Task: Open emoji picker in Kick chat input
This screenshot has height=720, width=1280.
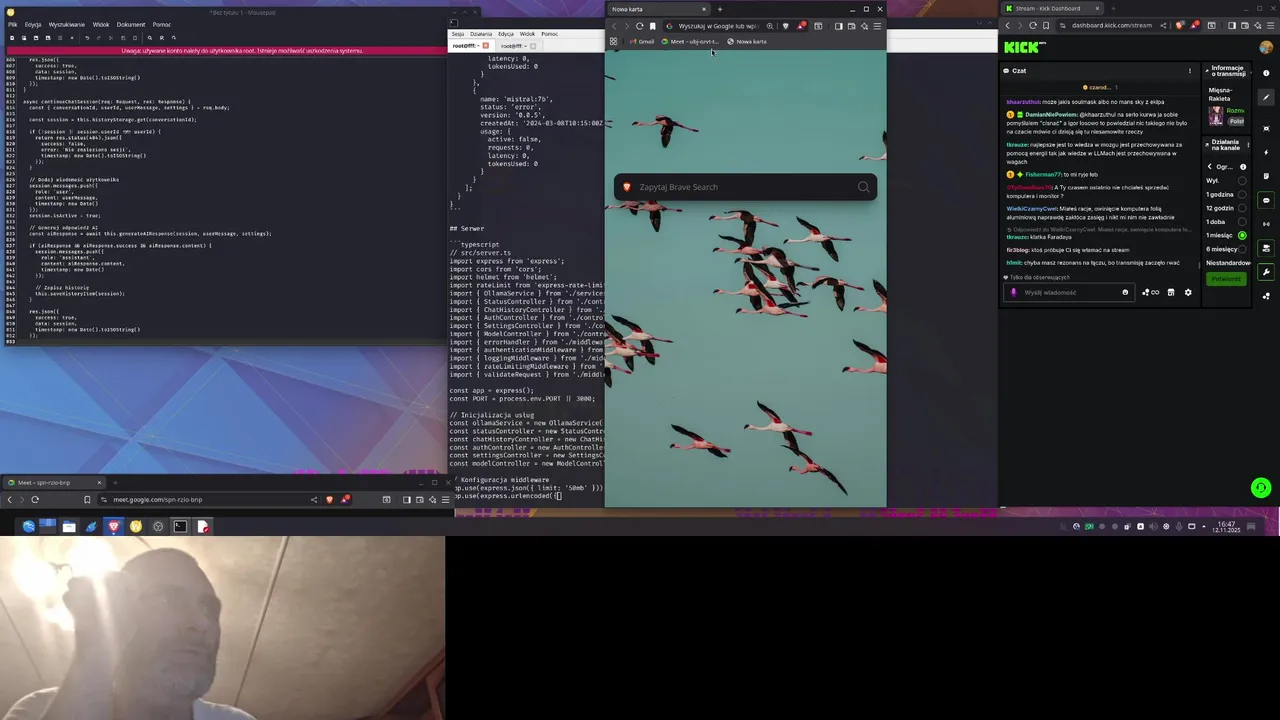Action: [1125, 292]
